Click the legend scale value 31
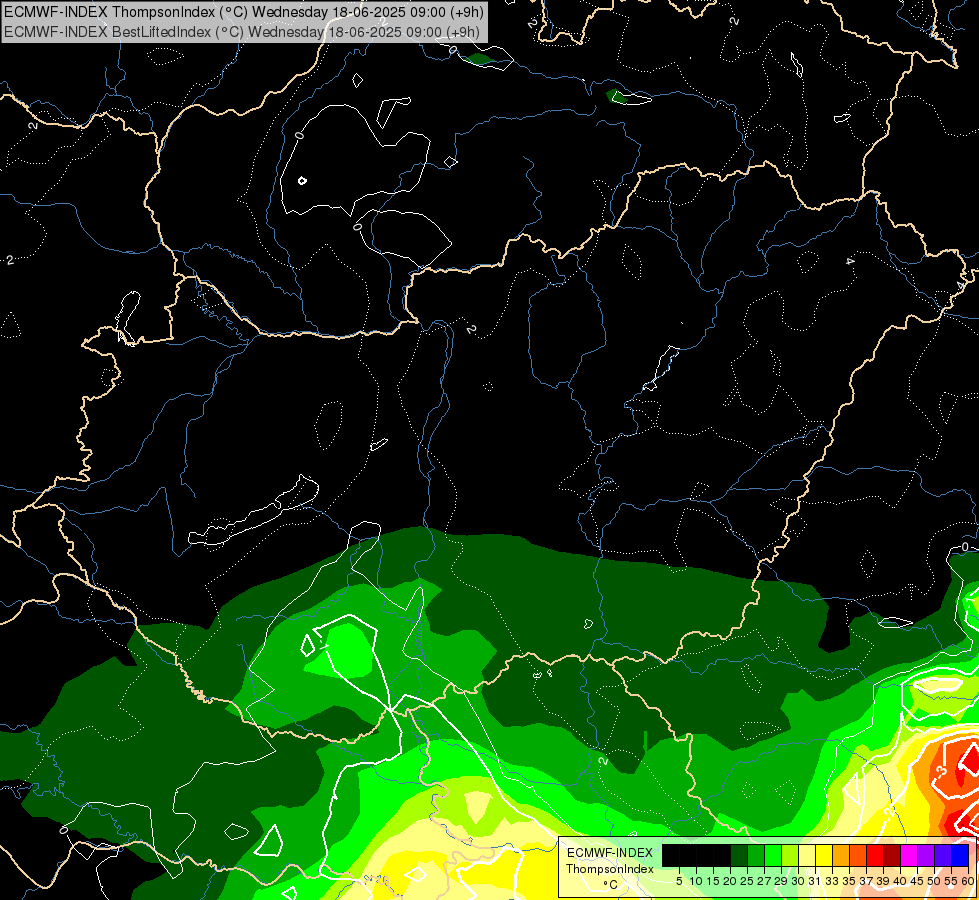The width and height of the screenshot is (979, 900). pyautogui.click(x=816, y=881)
